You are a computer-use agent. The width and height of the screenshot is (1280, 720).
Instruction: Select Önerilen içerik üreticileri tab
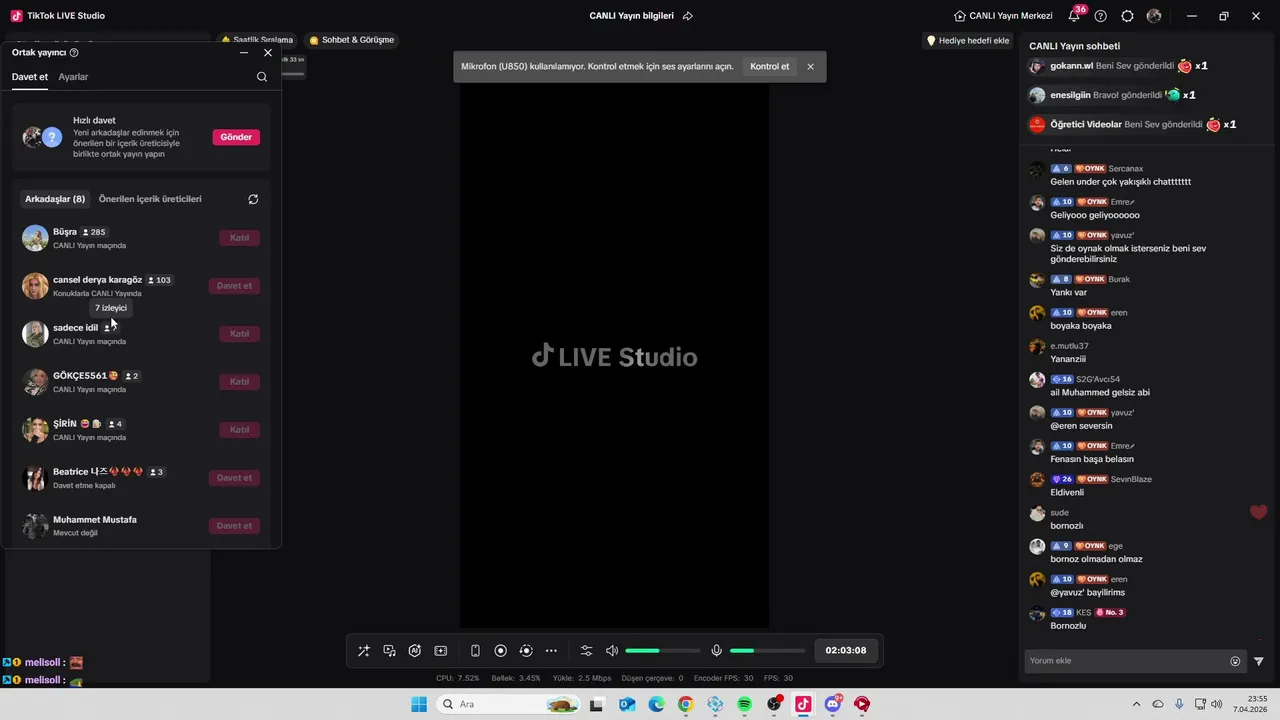(150, 199)
